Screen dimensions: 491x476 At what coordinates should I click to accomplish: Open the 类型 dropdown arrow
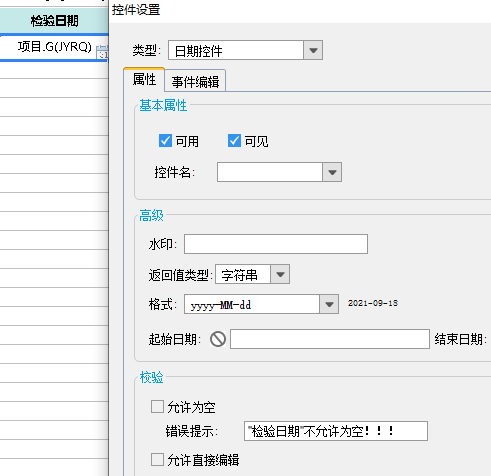313,50
